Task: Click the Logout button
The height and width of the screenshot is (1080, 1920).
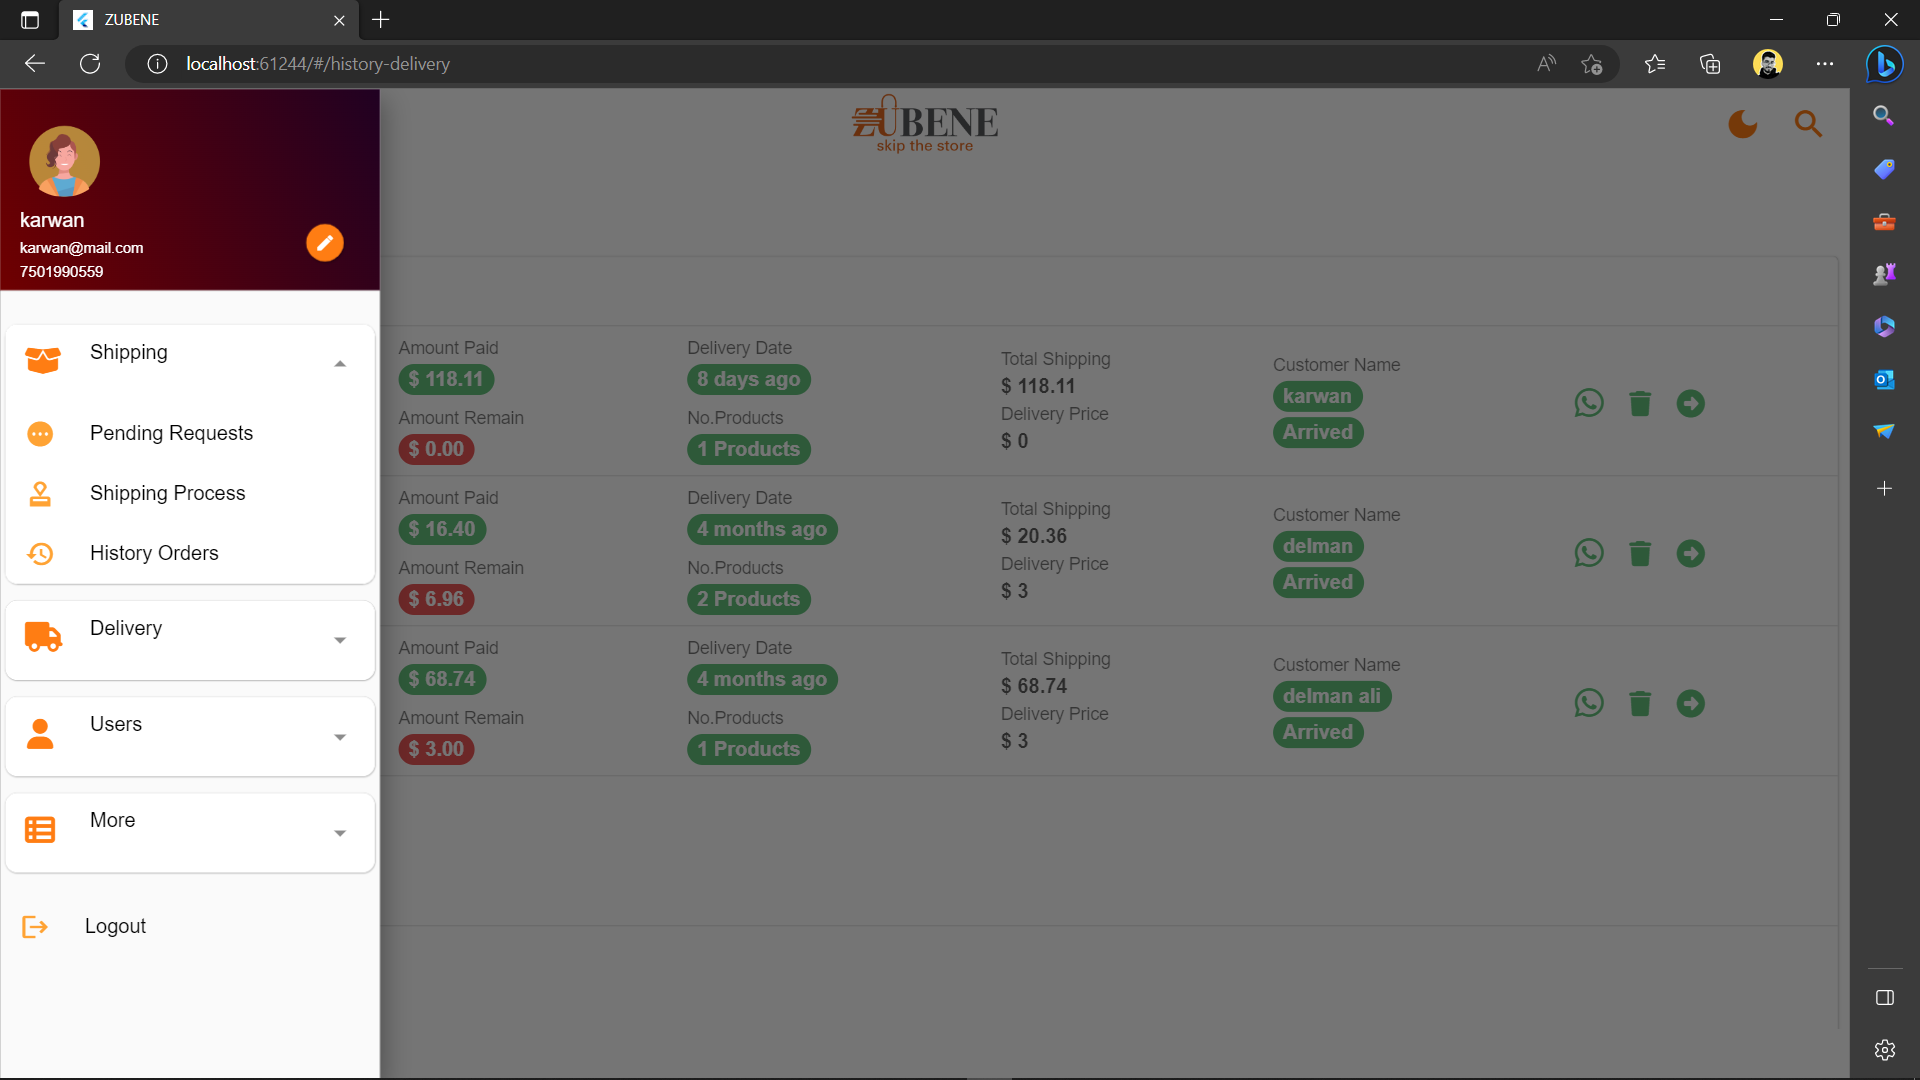Action: (115, 926)
